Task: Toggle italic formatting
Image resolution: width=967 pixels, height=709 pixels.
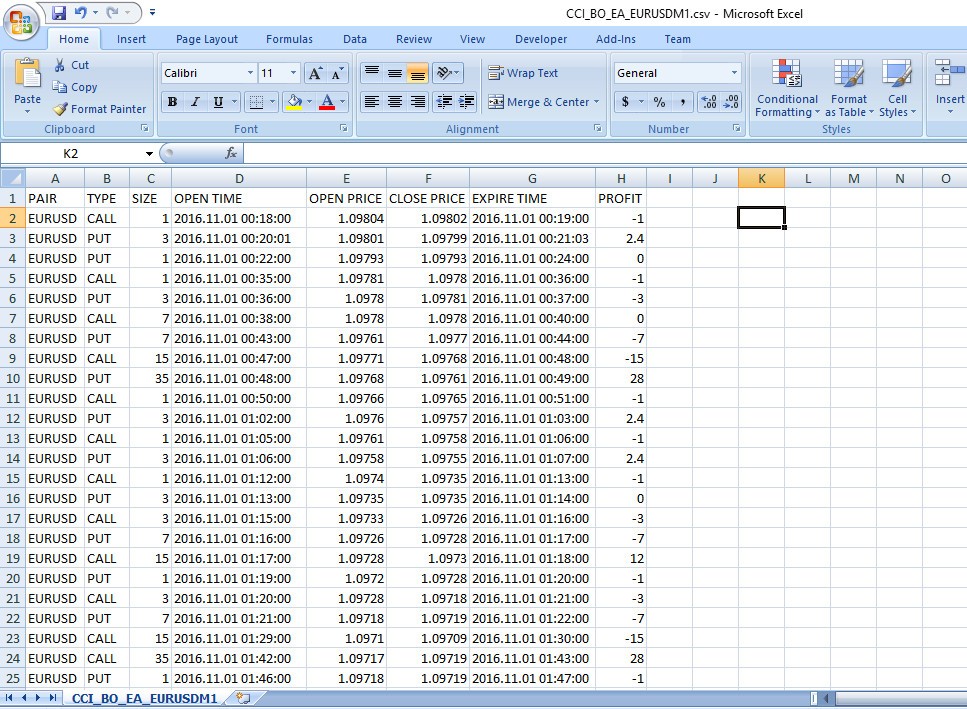Action: (x=195, y=102)
